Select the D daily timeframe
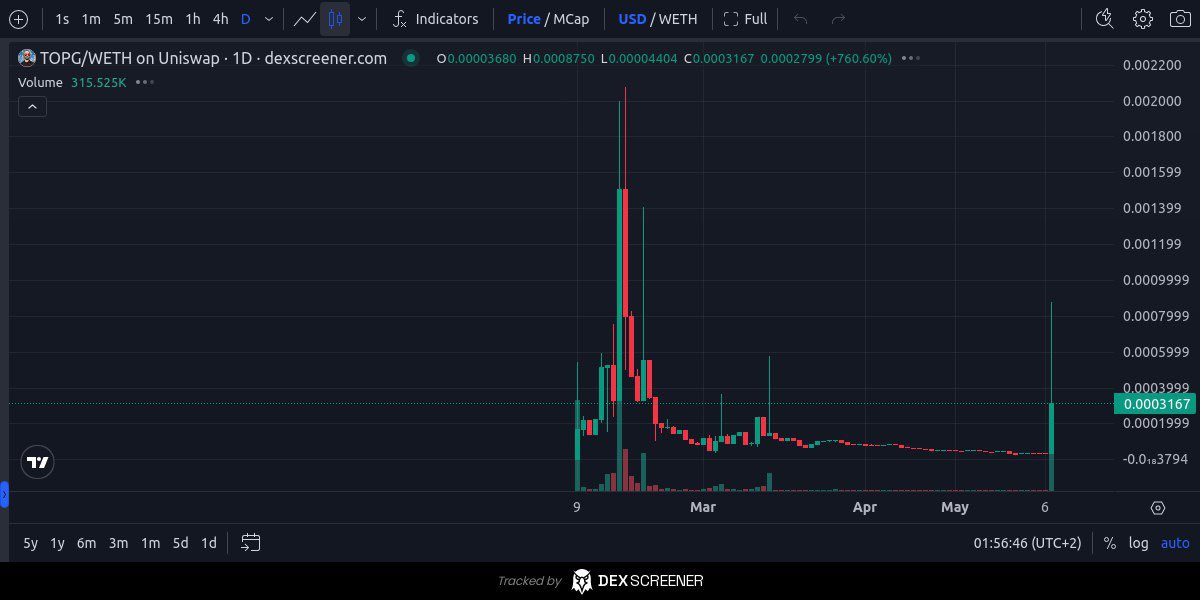Screen dimensions: 1200x600 coord(245,19)
